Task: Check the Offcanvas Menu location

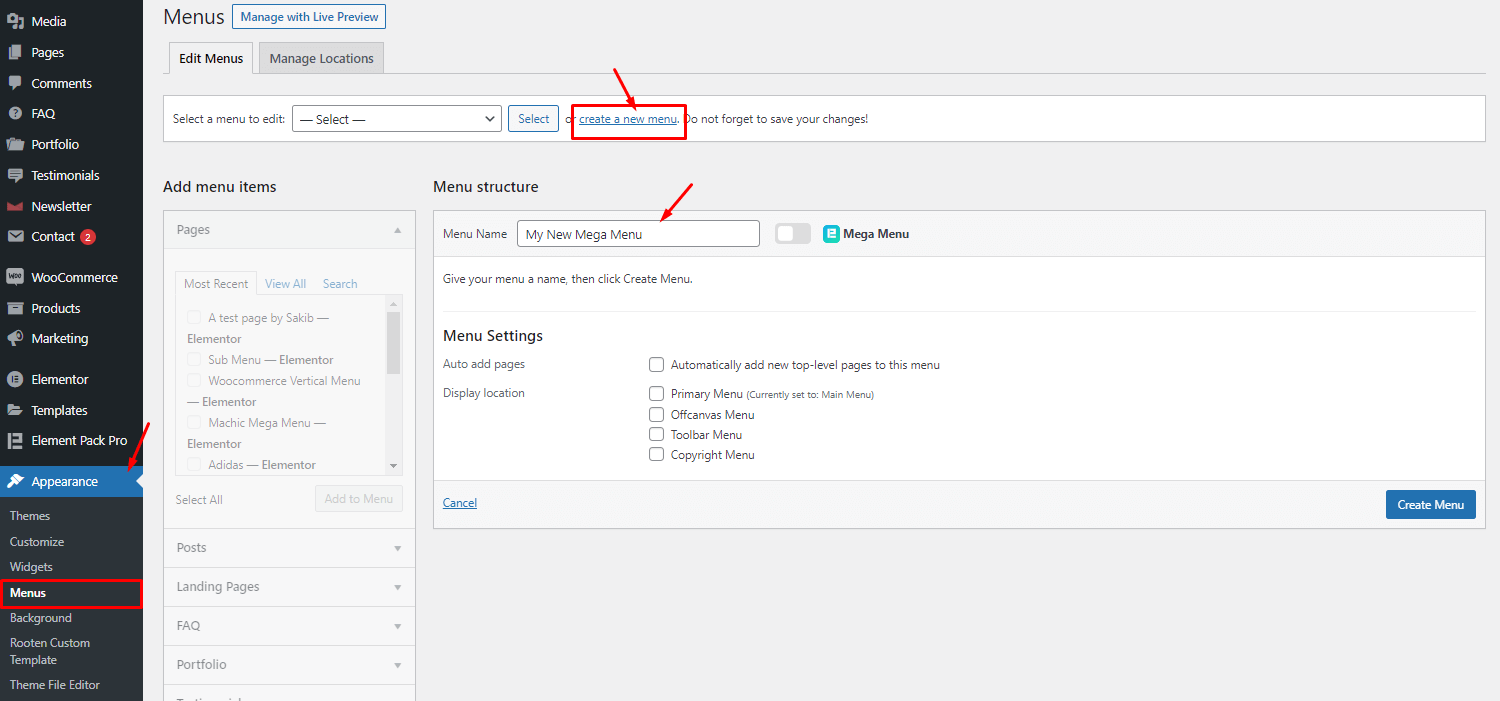Action: click(656, 414)
